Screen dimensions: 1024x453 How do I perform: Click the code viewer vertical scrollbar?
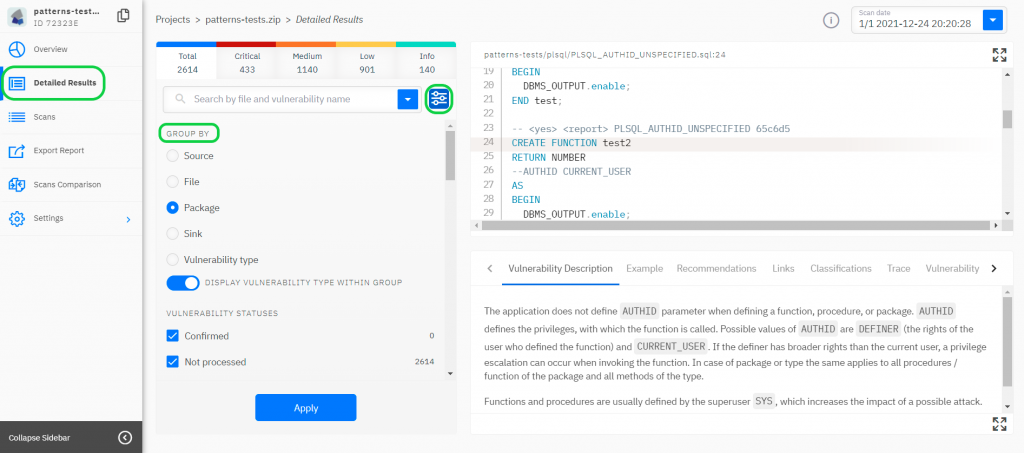[x=1007, y=119]
